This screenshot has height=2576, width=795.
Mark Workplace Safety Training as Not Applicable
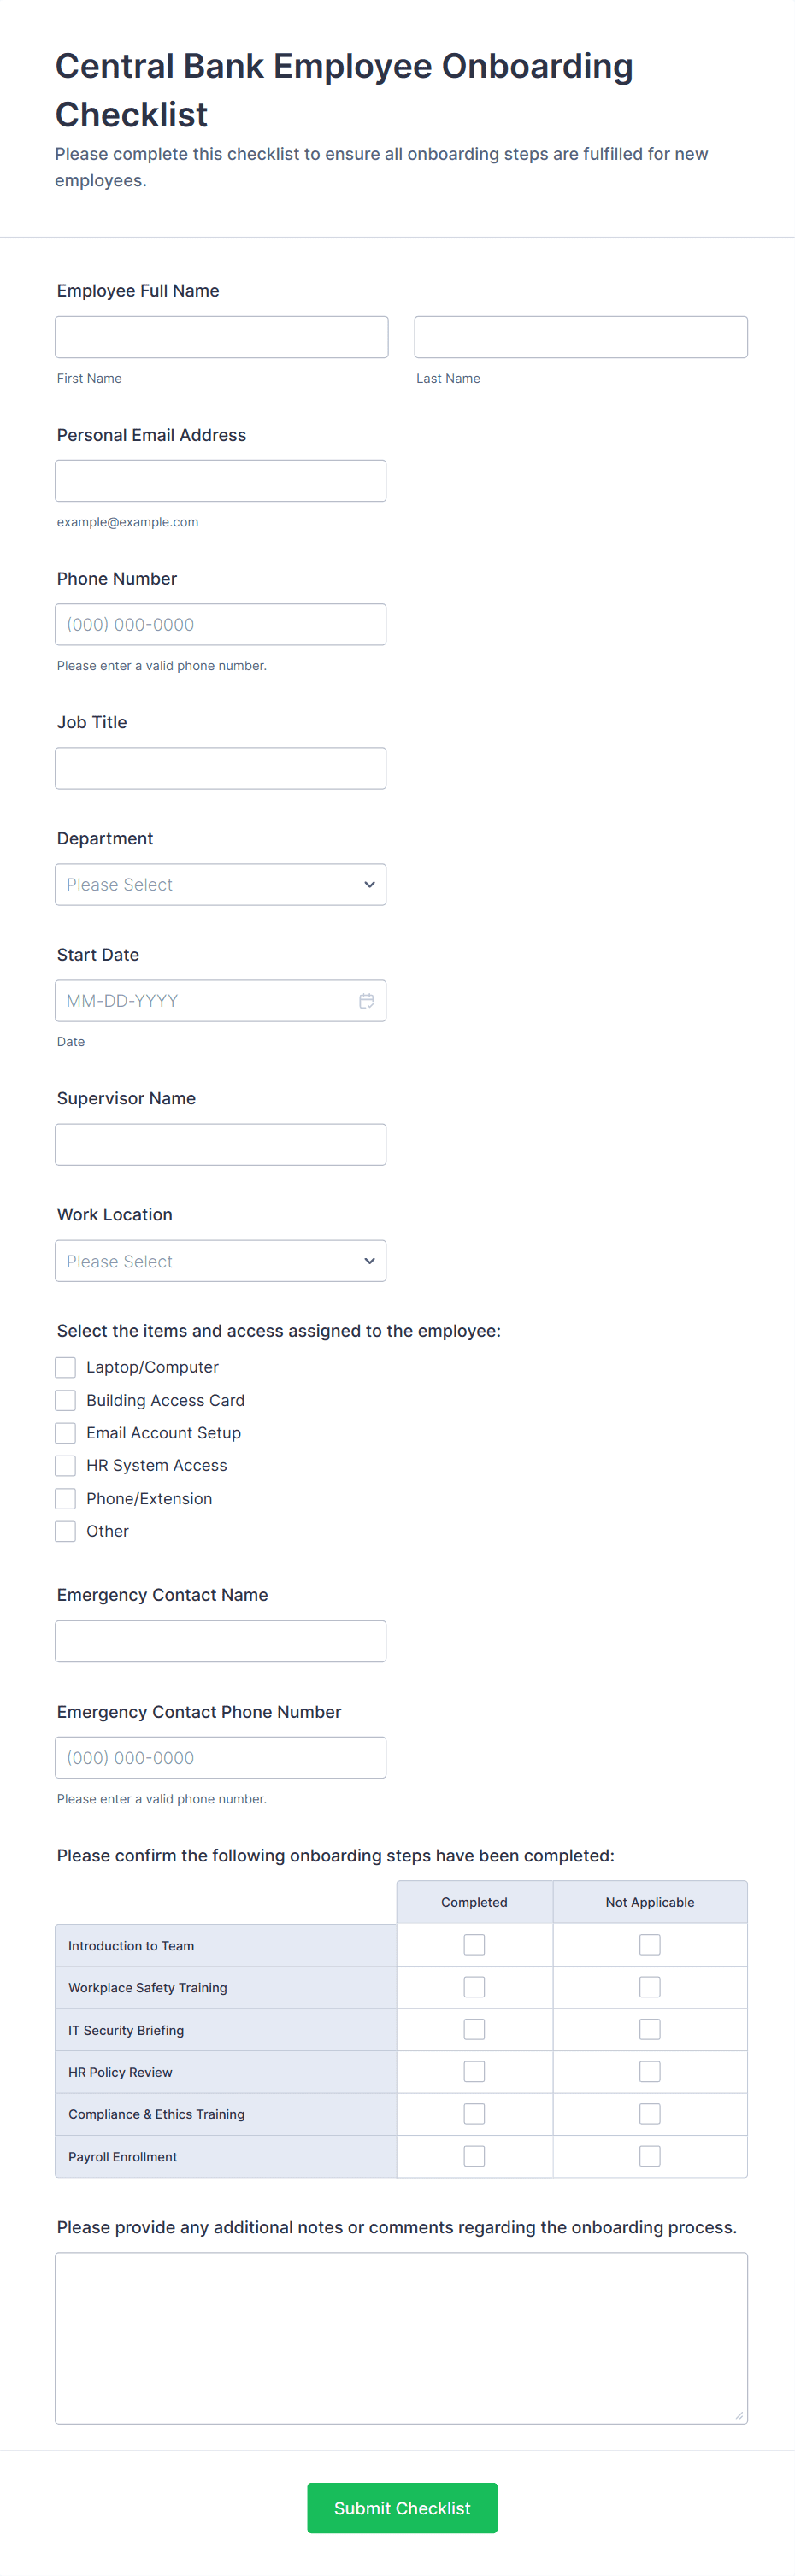(x=650, y=1987)
